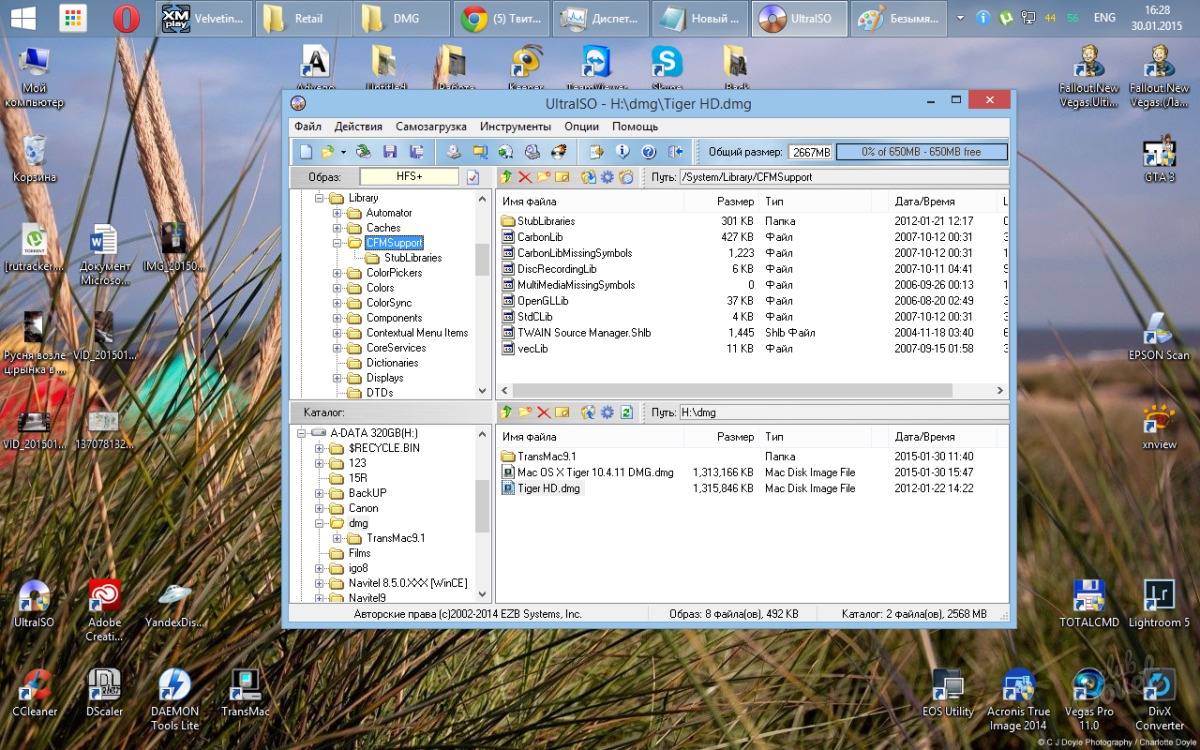
Task: Click the Help question mark icon
Action: click(x=648, y=152)
